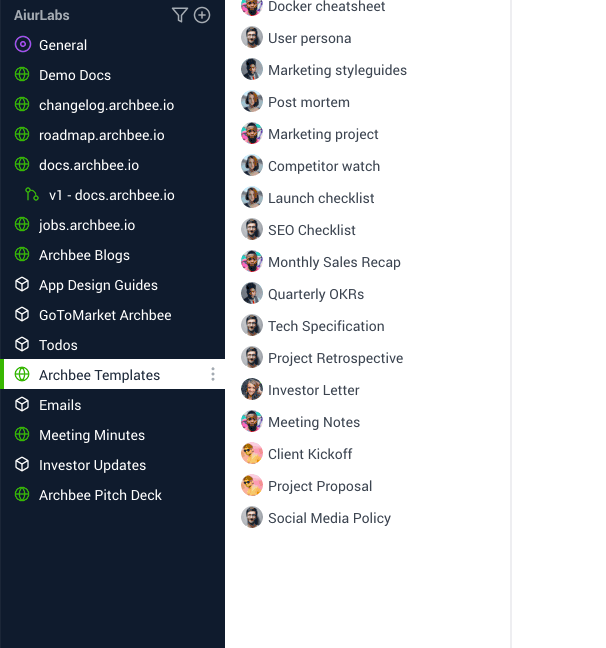
Task: Select the Investor Updates collection
Action: 92,465
